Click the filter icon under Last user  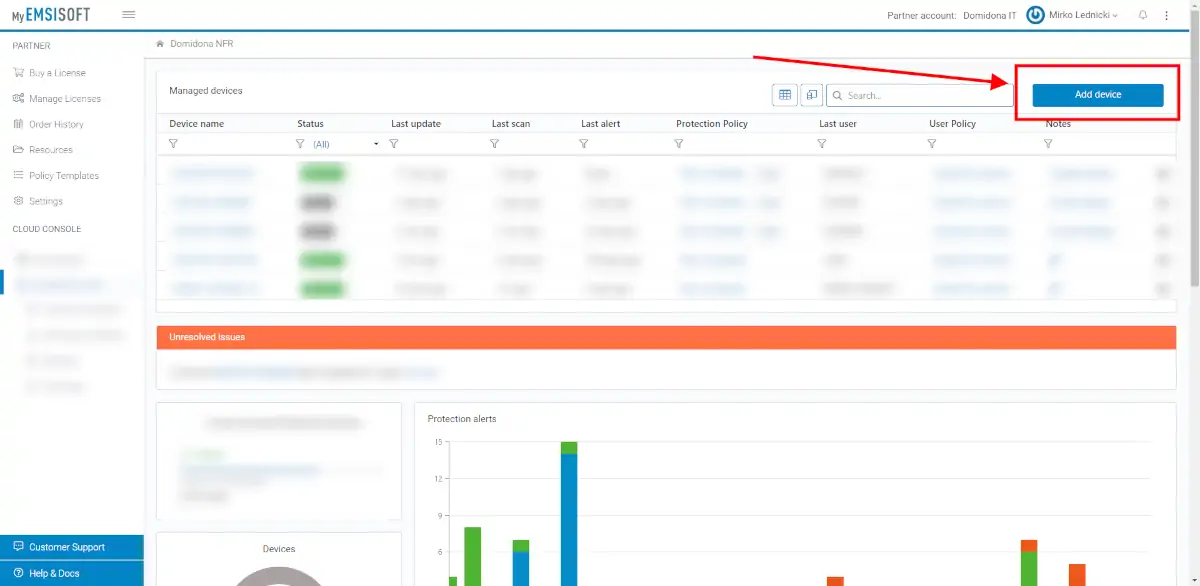point(822,144)
